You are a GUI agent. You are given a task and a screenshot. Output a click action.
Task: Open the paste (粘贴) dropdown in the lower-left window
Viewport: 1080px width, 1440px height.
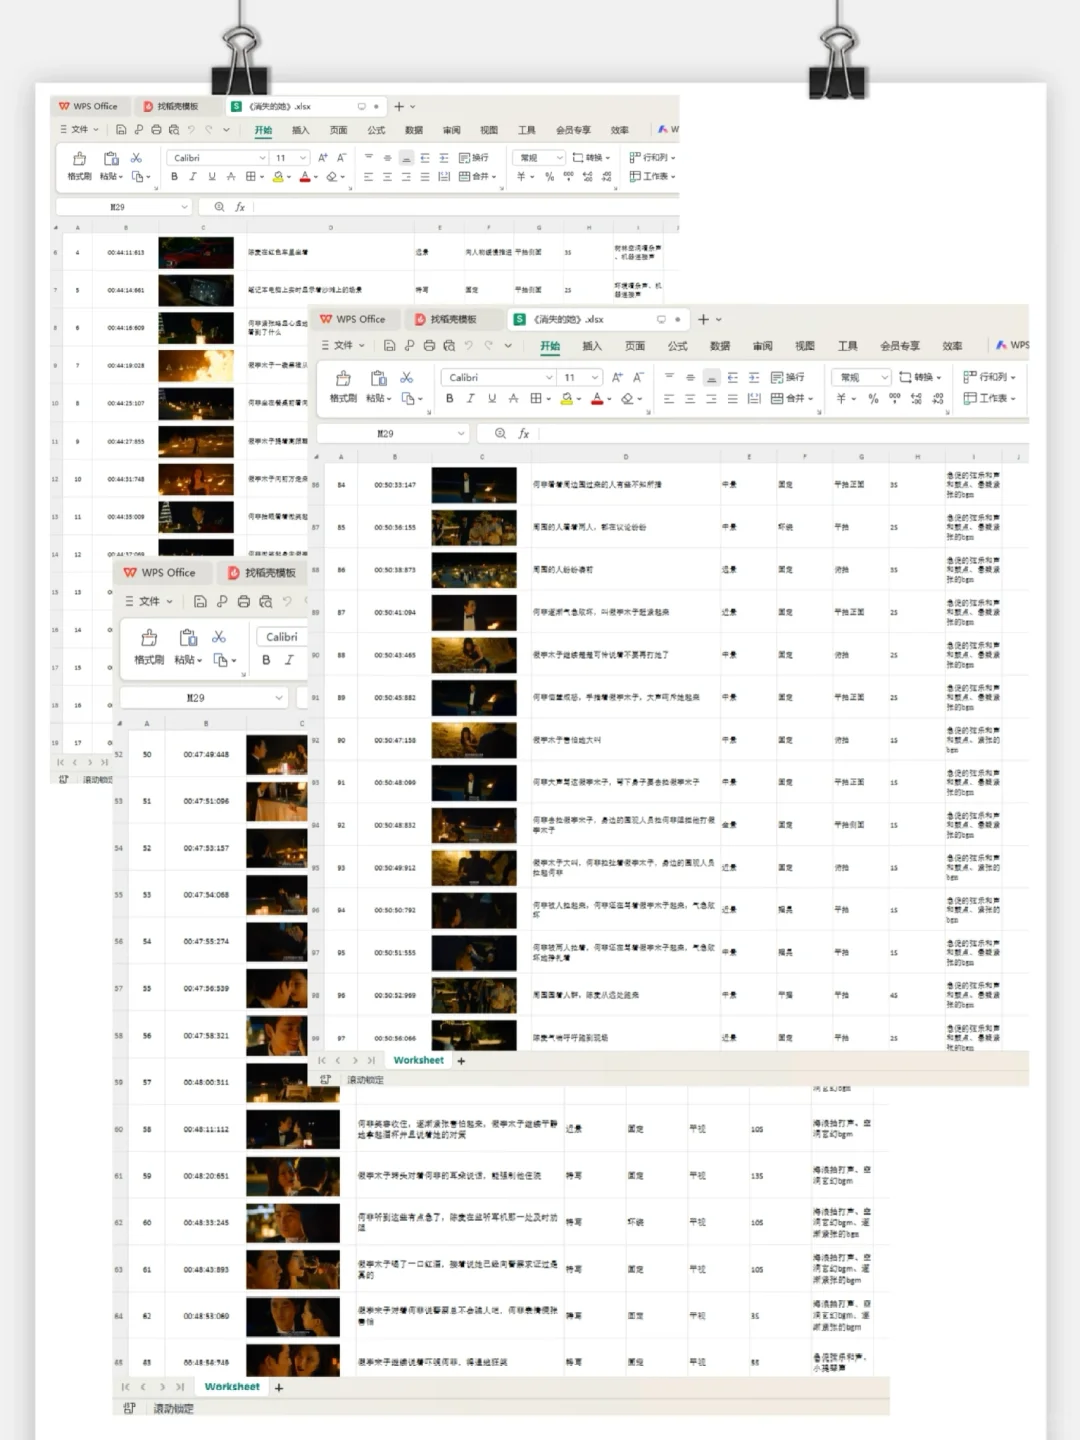(199, 660)
